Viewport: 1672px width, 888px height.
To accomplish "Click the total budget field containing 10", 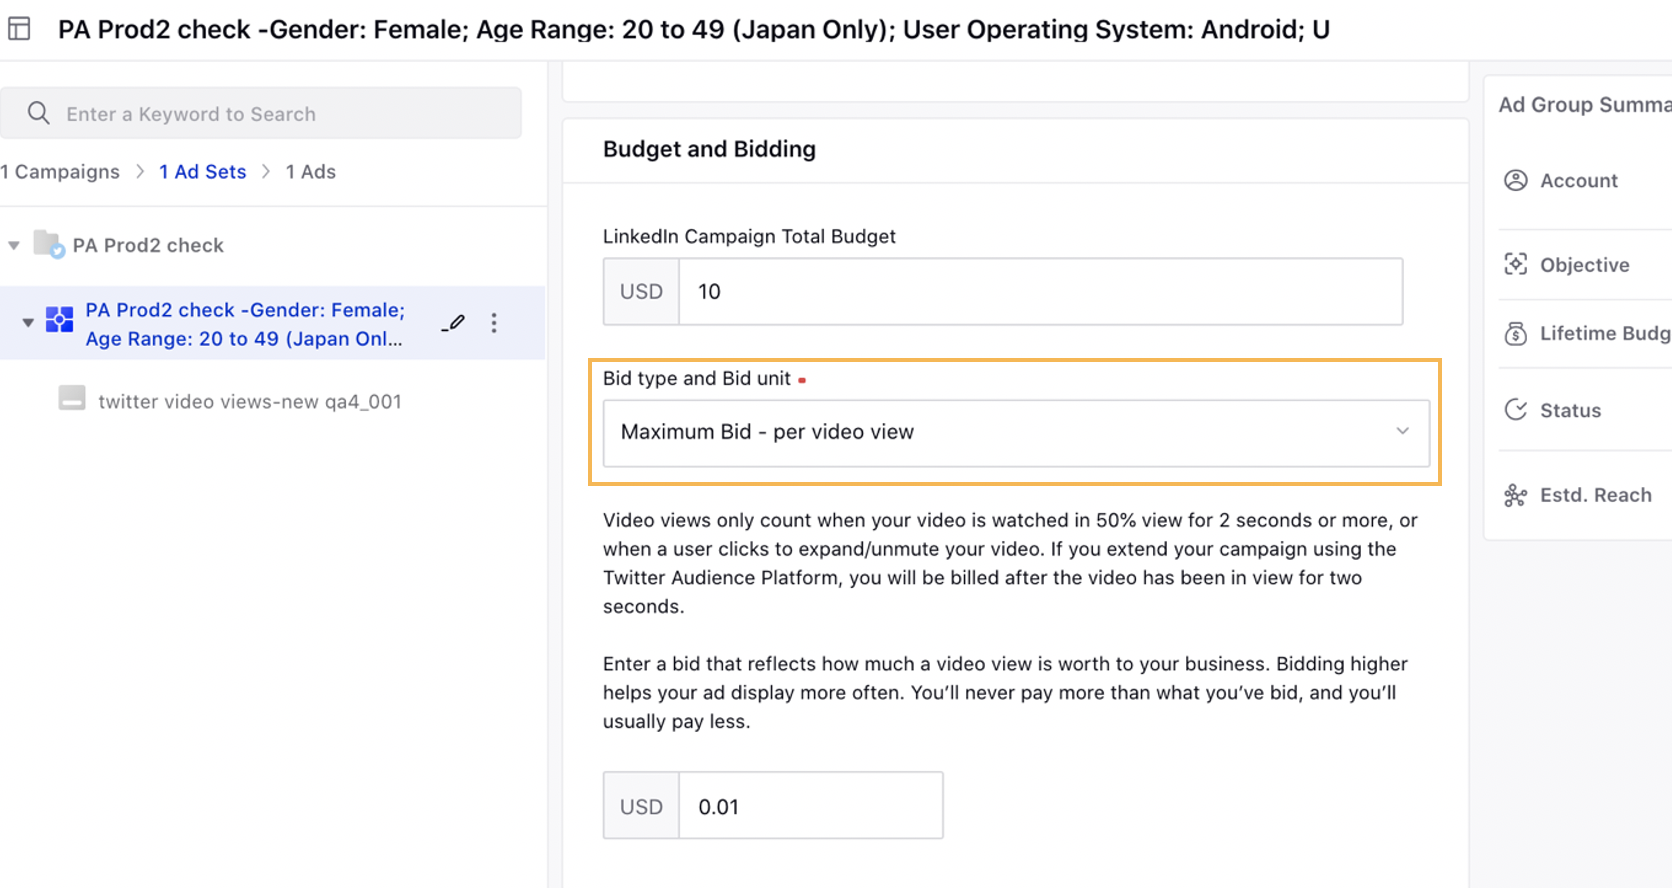I will pyautogui.click(x=1040, y=291).
